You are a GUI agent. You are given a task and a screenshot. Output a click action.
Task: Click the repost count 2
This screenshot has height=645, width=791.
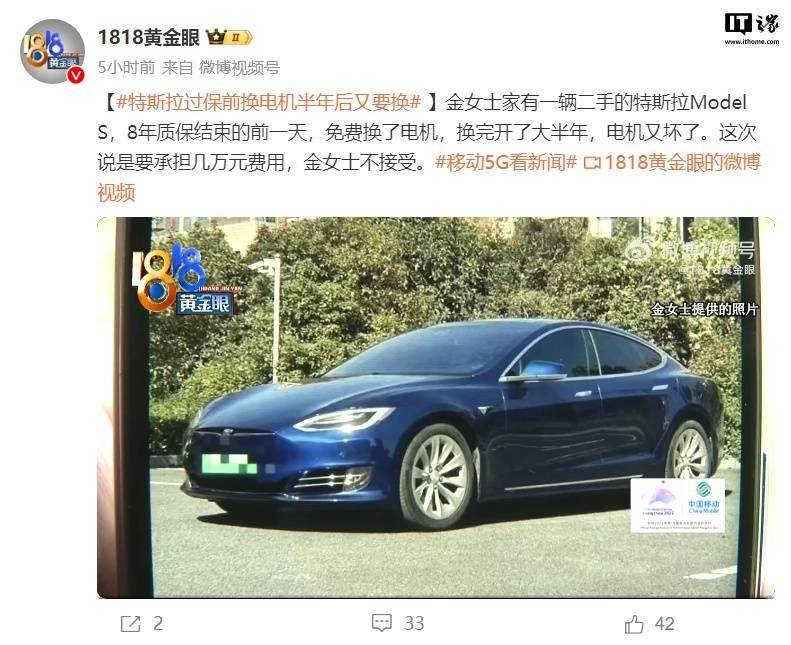tap(158, 624)
